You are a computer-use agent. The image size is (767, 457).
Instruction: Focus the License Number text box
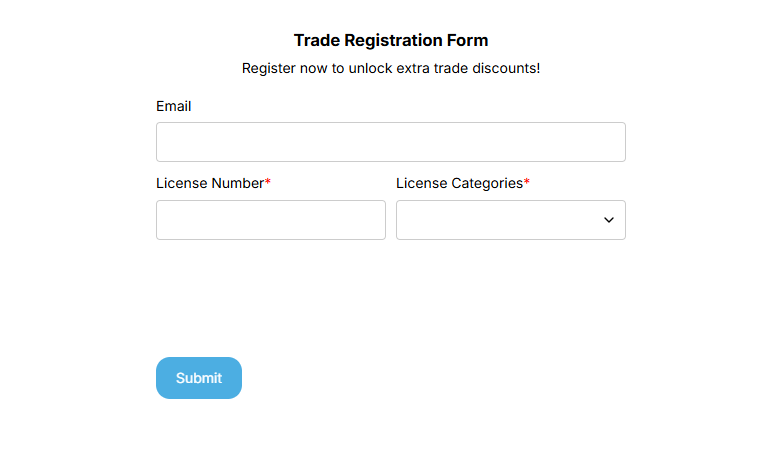(270, 220)
